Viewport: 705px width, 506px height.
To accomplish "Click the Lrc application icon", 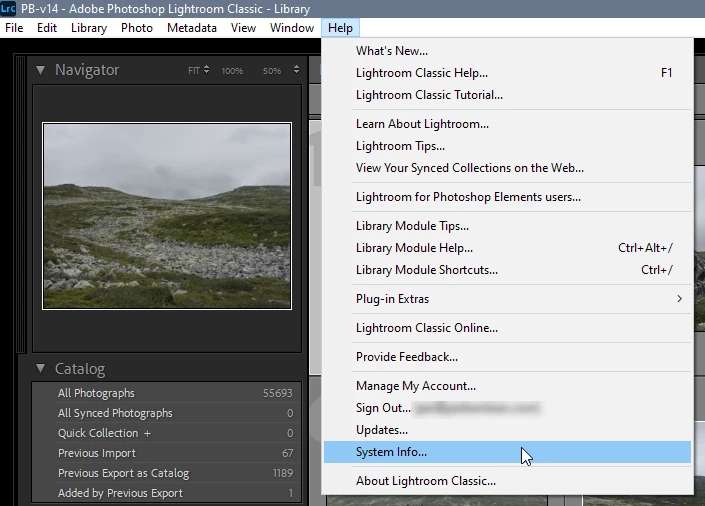I will (8, 9).
